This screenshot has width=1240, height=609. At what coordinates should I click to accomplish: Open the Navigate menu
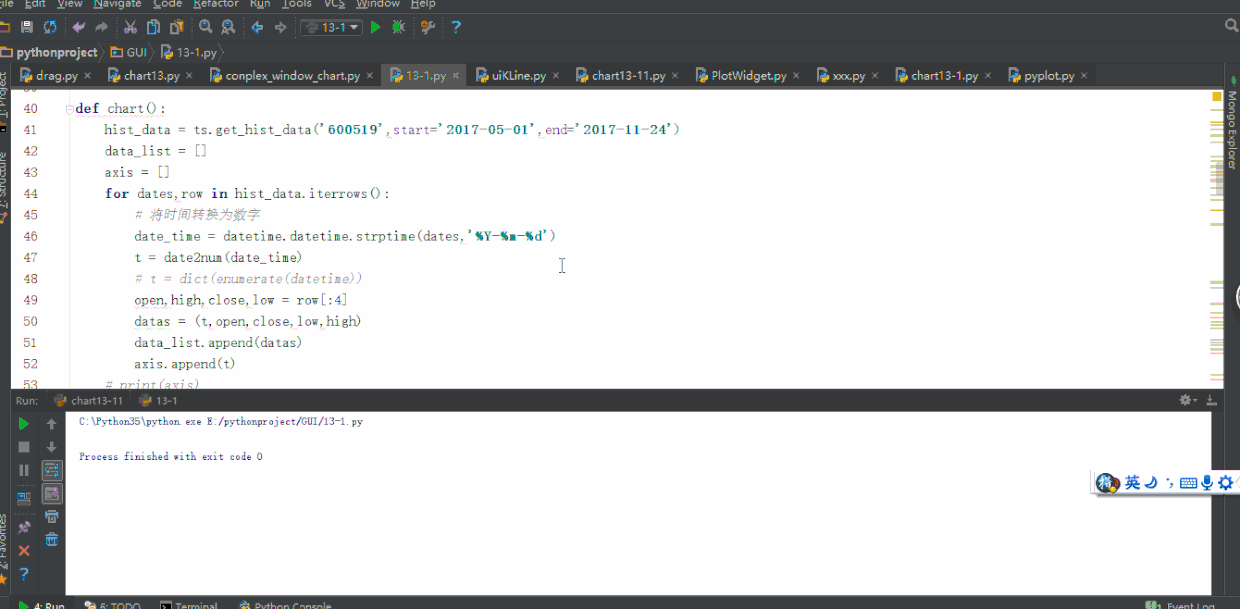pos(117,4)
